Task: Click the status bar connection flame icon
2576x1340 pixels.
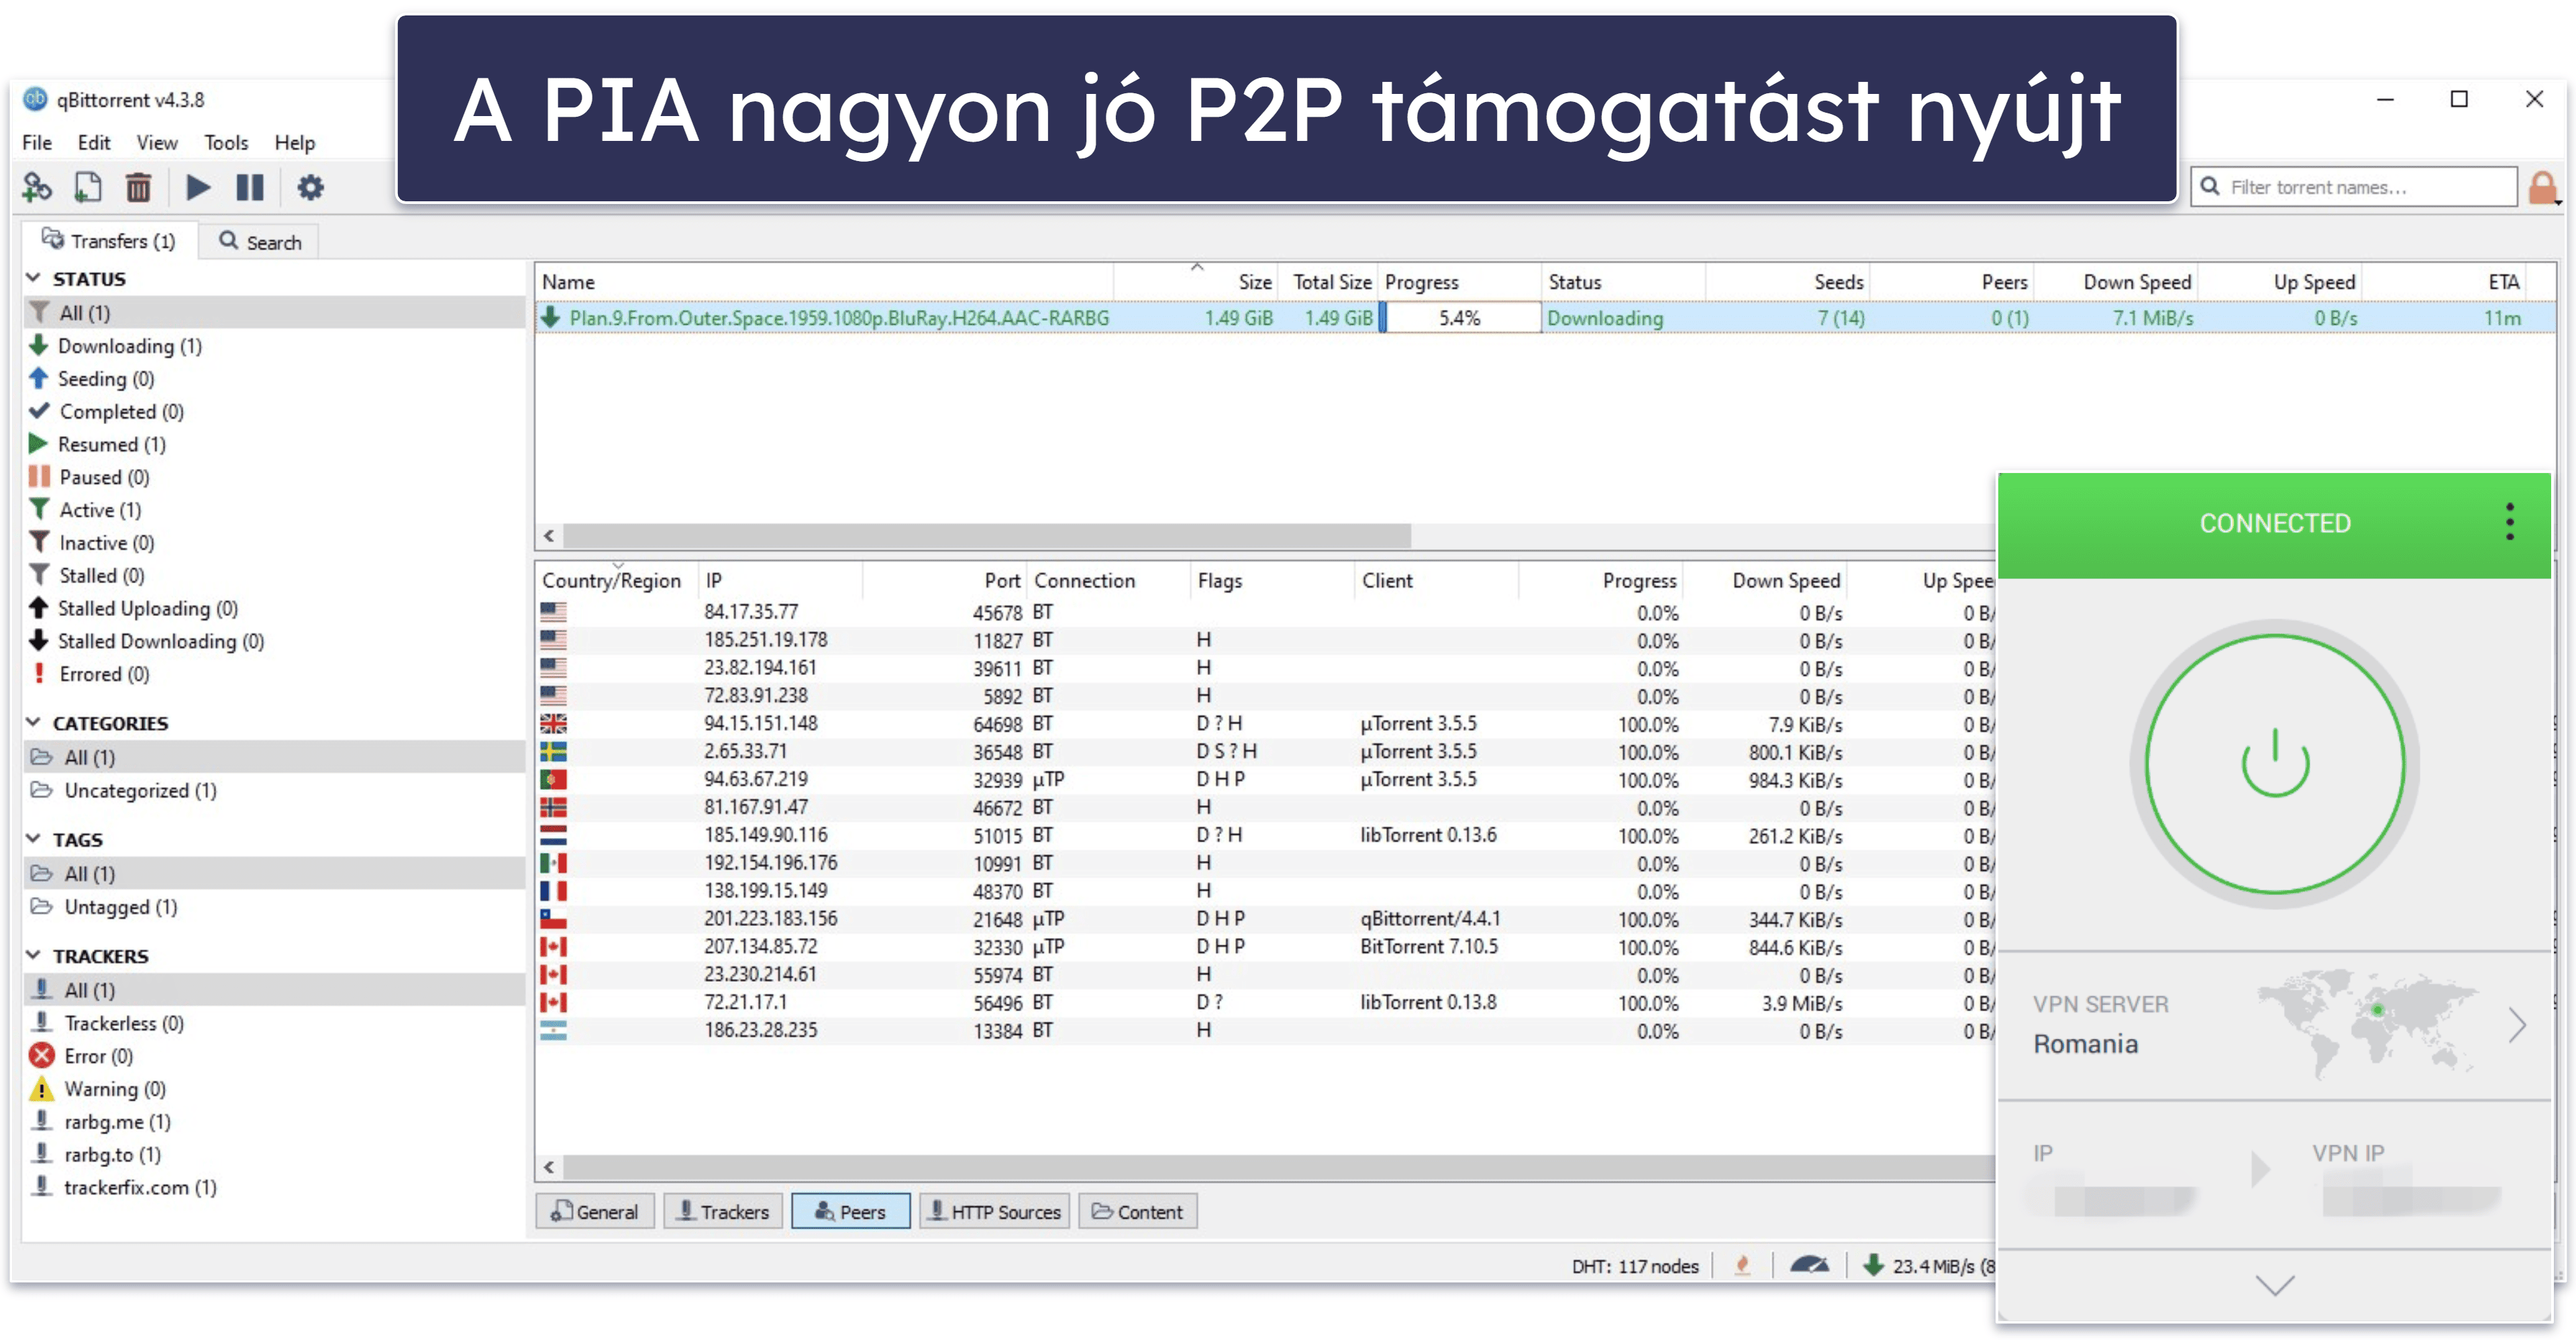Action: click(x=1742, y=1265)
